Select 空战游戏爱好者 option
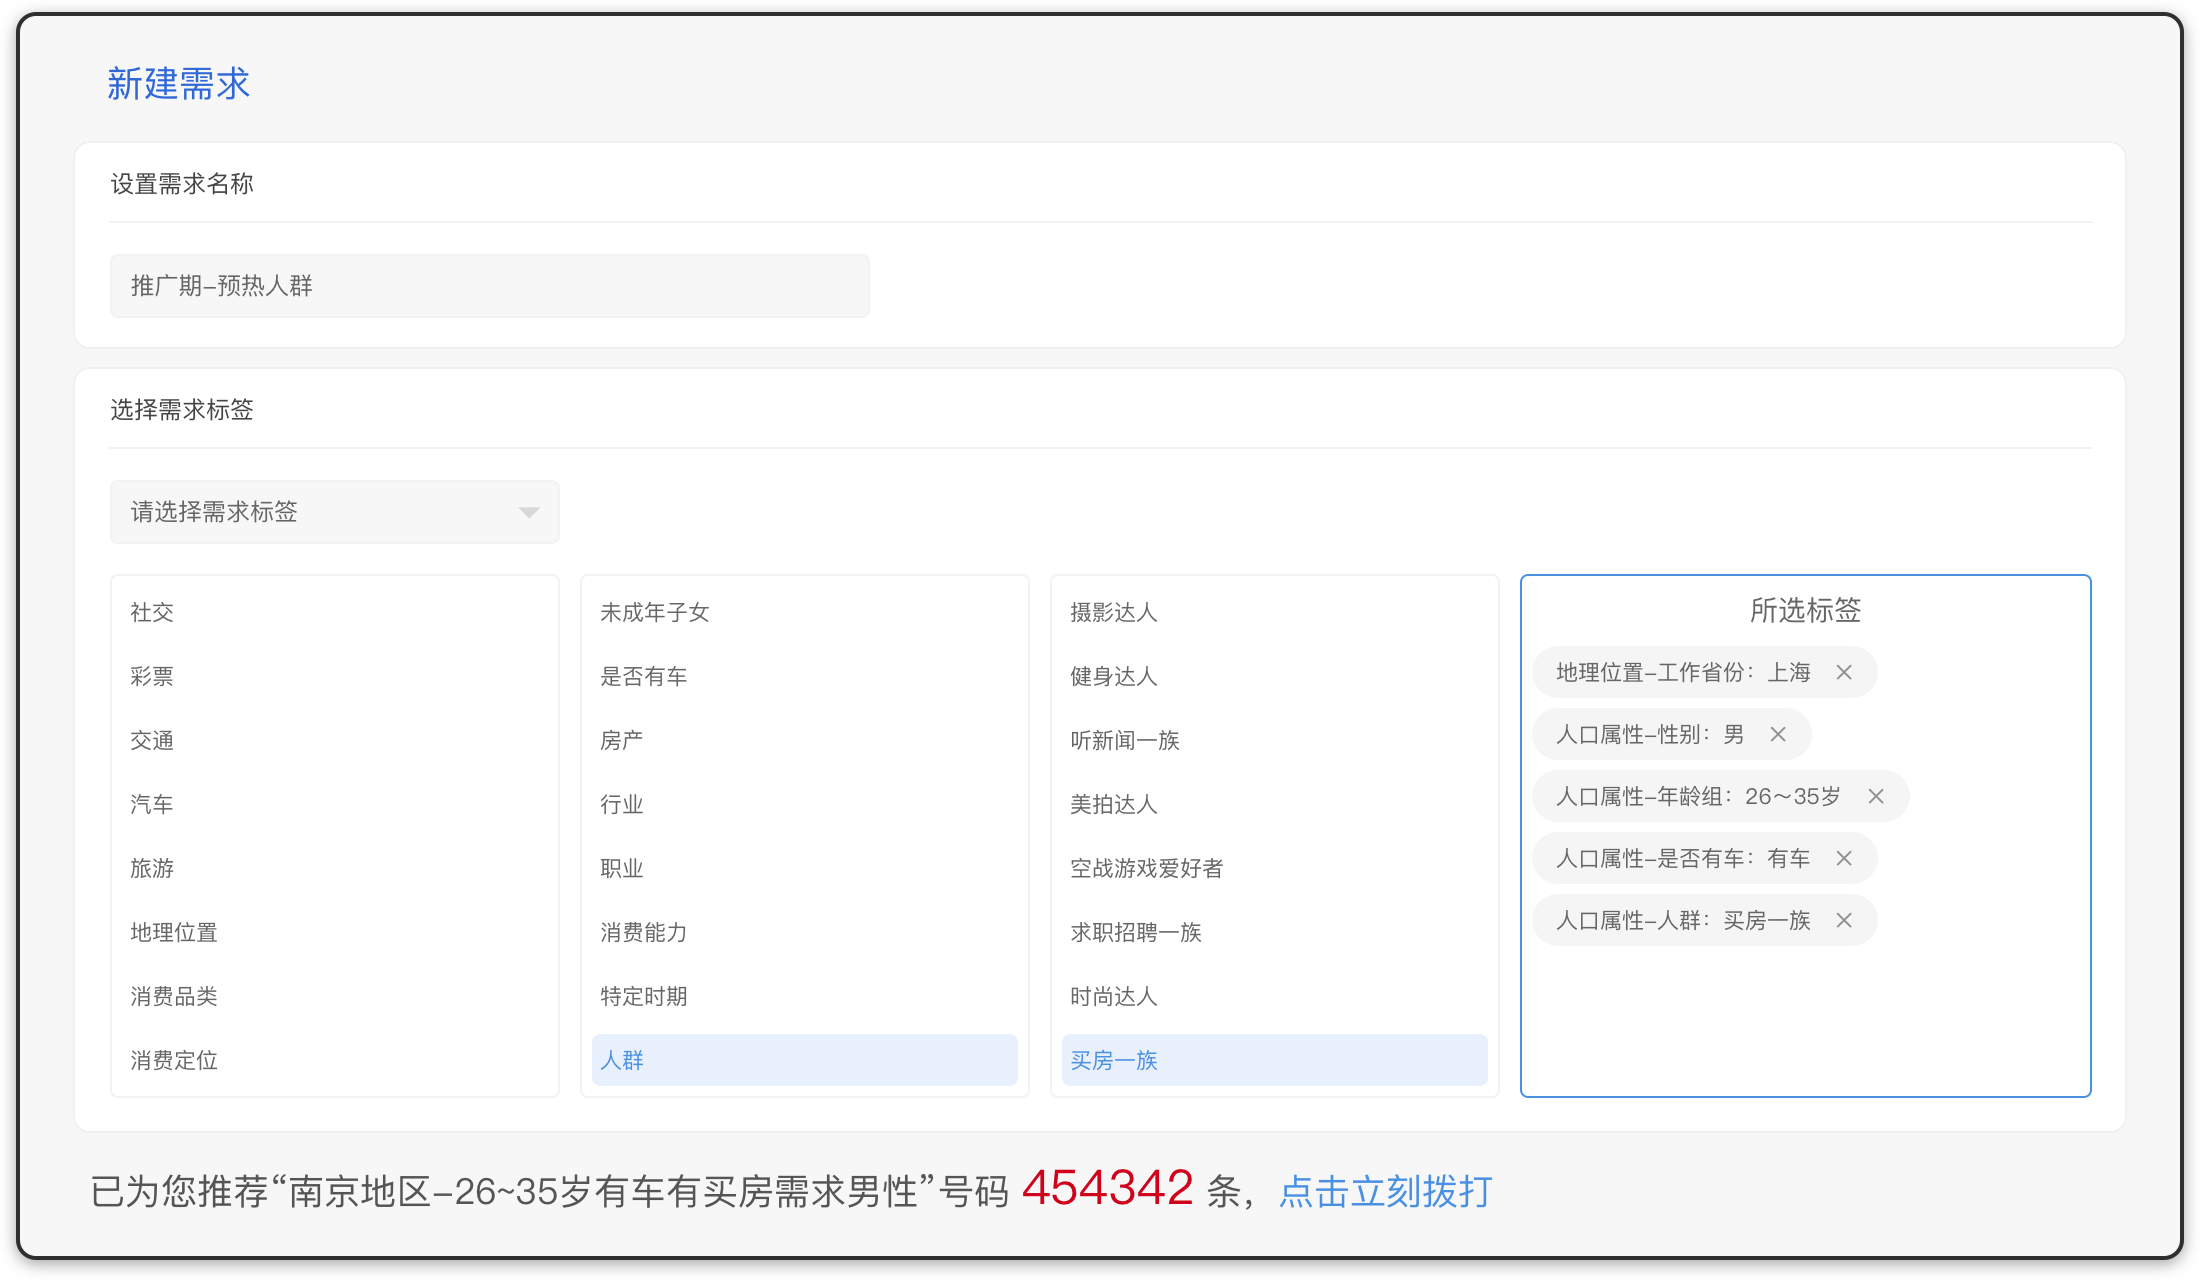The height and width of the screenshot is (1280, 2200). coord(1147,869)
